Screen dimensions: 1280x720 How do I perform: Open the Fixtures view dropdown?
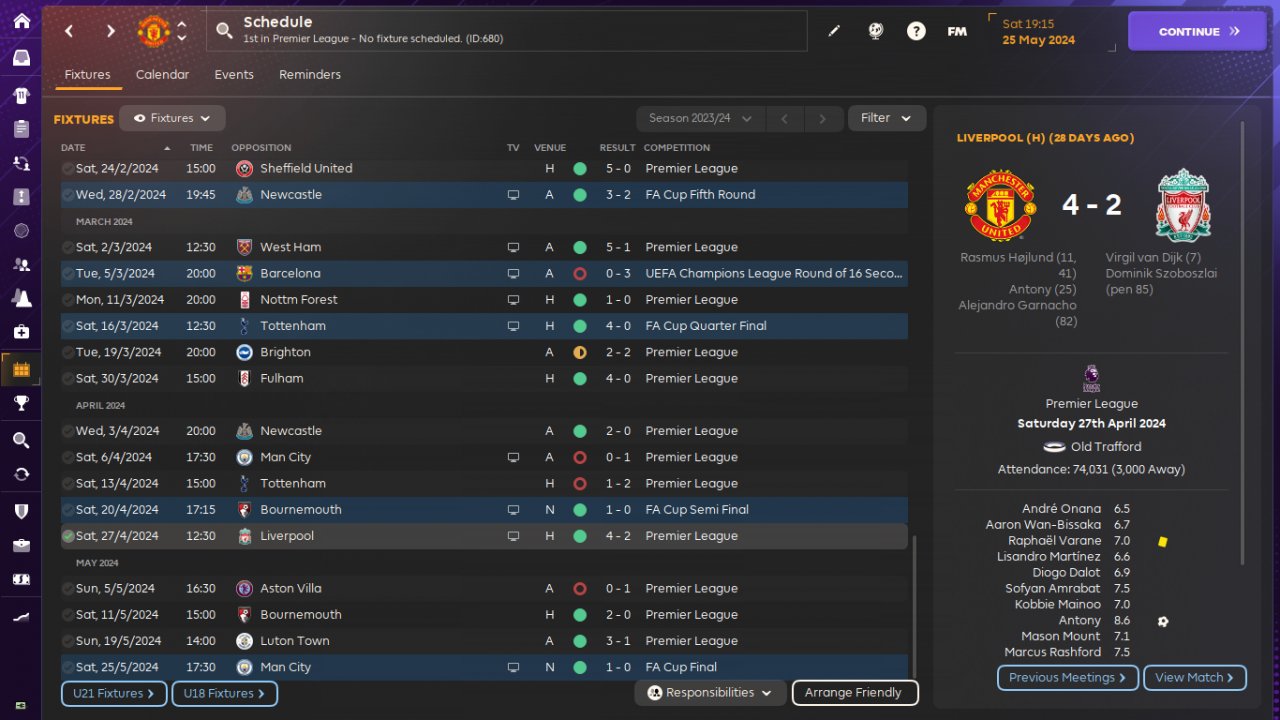click(x=172, y=118)
